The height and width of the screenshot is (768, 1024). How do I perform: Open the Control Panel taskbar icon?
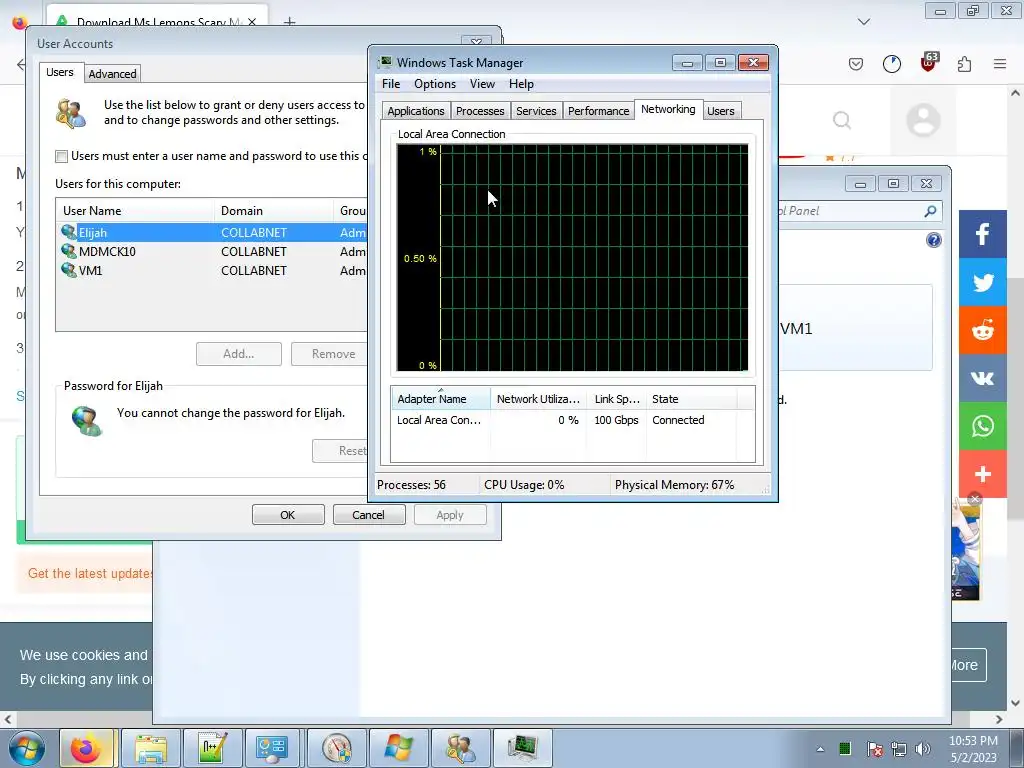click(x=271, y=748)
